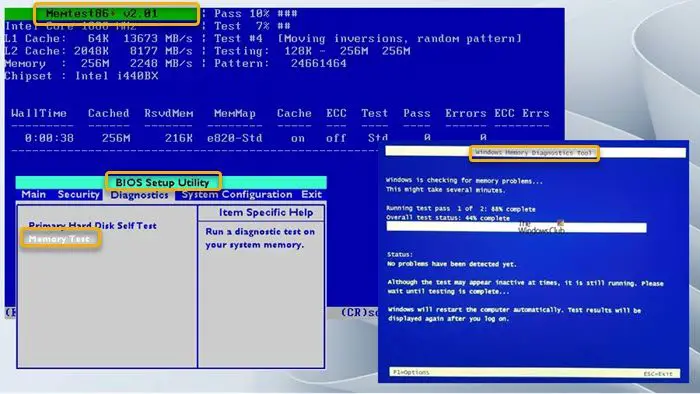Click the WallTime column header
This screenshot has width=700, height=394.
[39, 113]
